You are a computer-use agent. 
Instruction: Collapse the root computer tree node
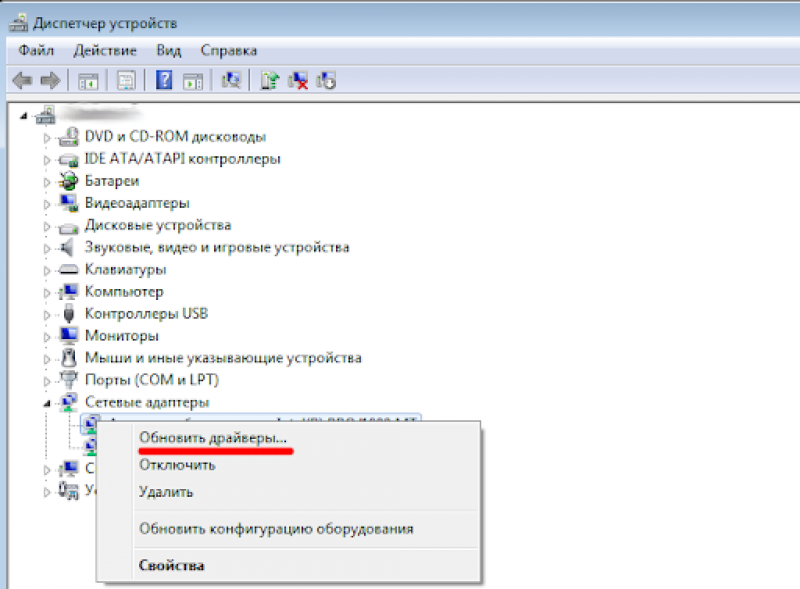[x=23, y=116]
